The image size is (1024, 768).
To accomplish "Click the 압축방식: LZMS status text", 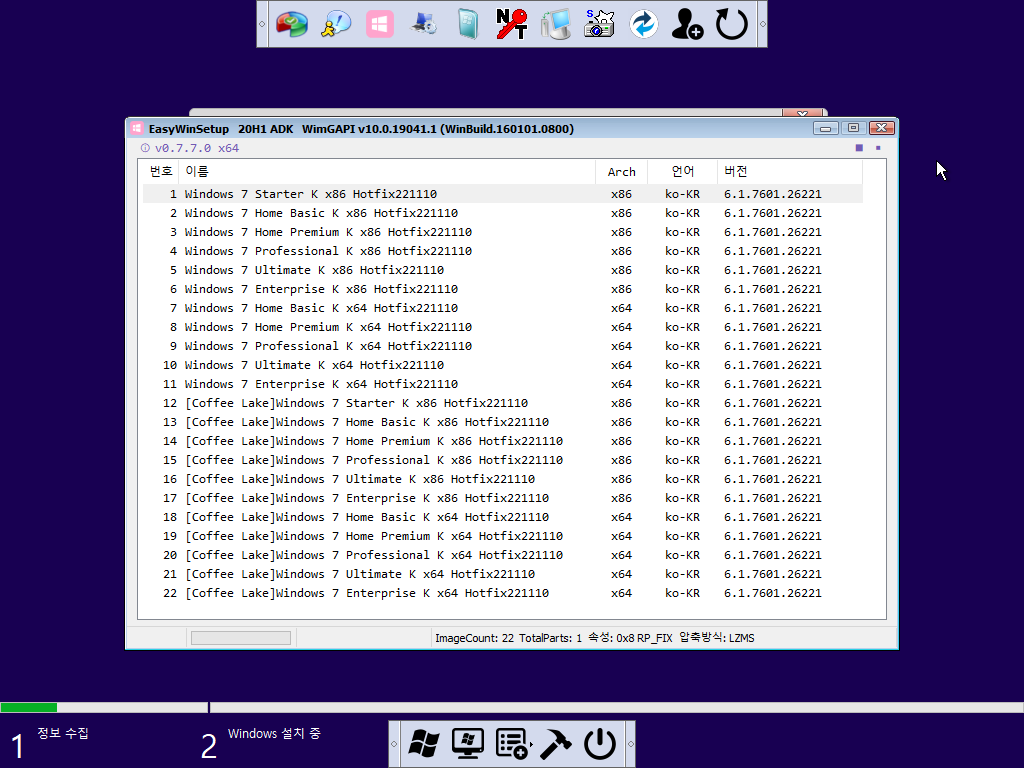I will click(716, 637).
